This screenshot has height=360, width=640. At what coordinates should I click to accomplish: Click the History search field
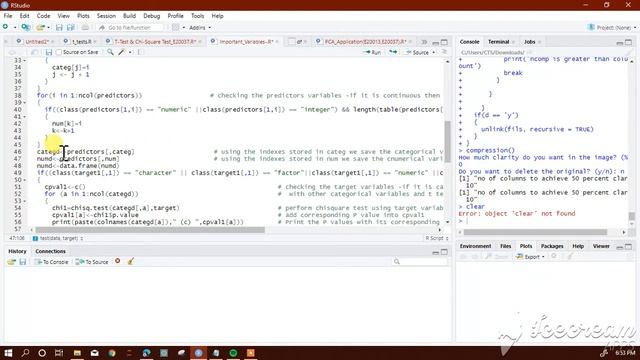[x=420, y=262]
